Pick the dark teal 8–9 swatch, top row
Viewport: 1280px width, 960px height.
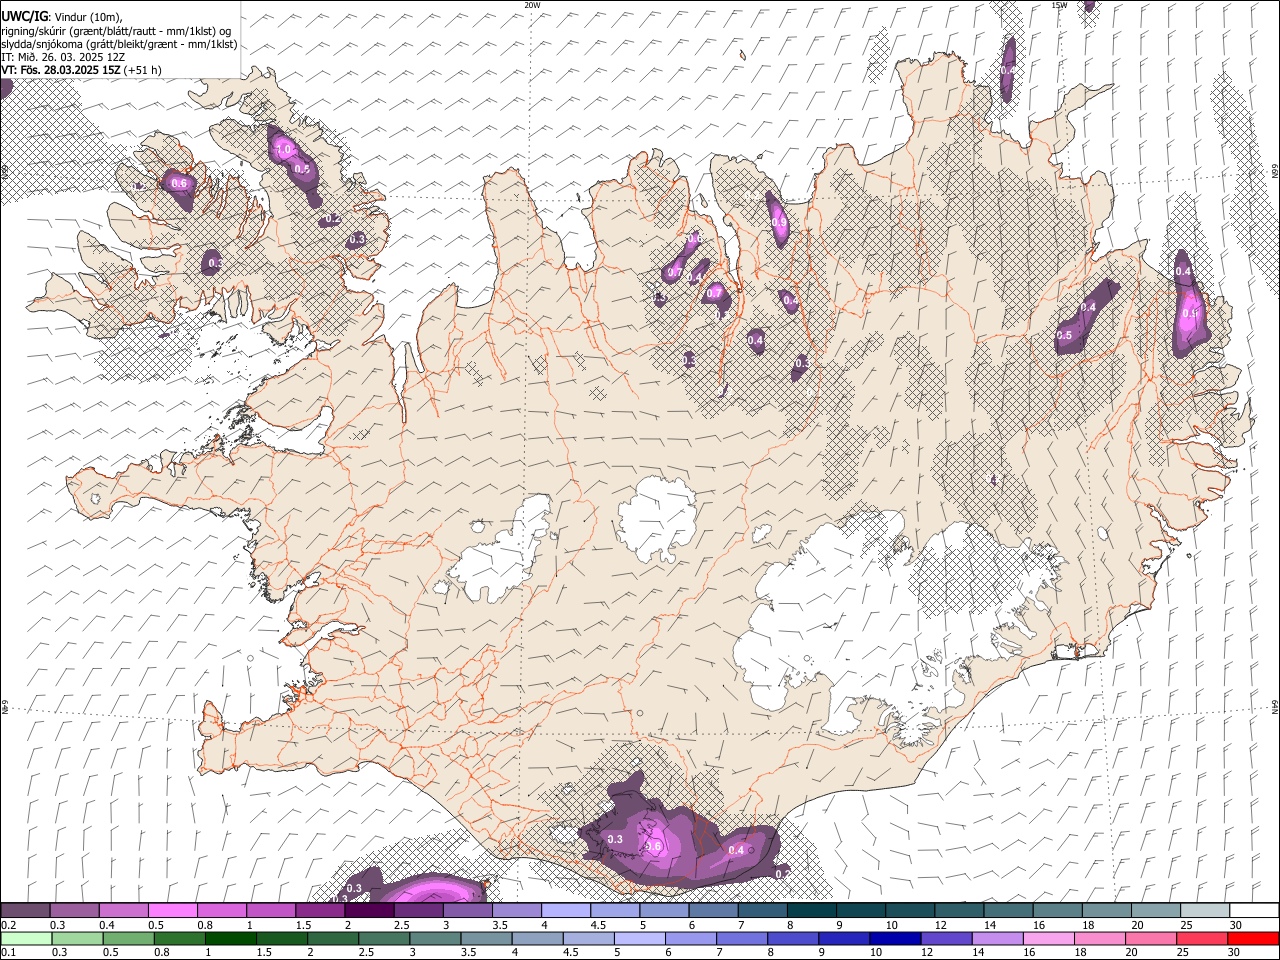click(812, 911)
